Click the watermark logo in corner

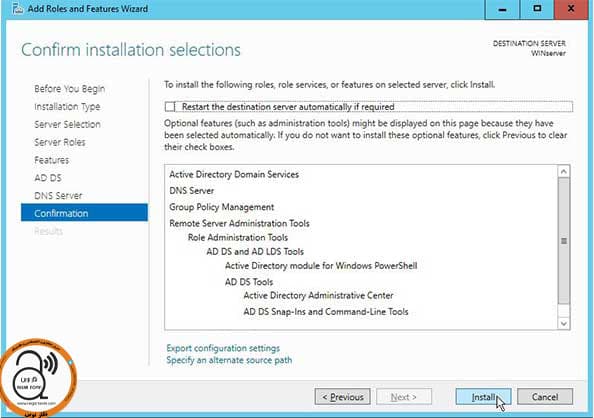[x=38, y=378]
